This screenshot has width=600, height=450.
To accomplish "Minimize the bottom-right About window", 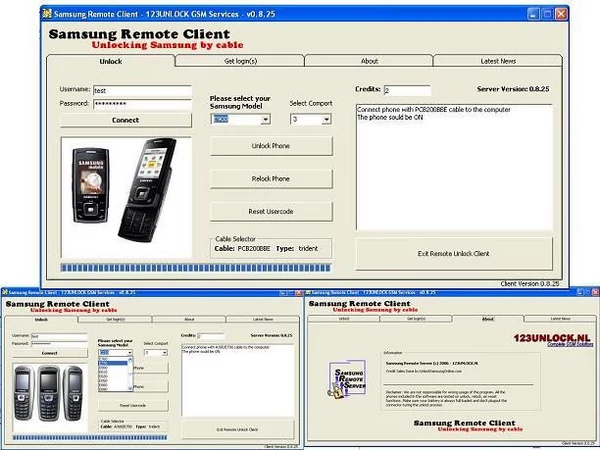I will coord(580,292).
